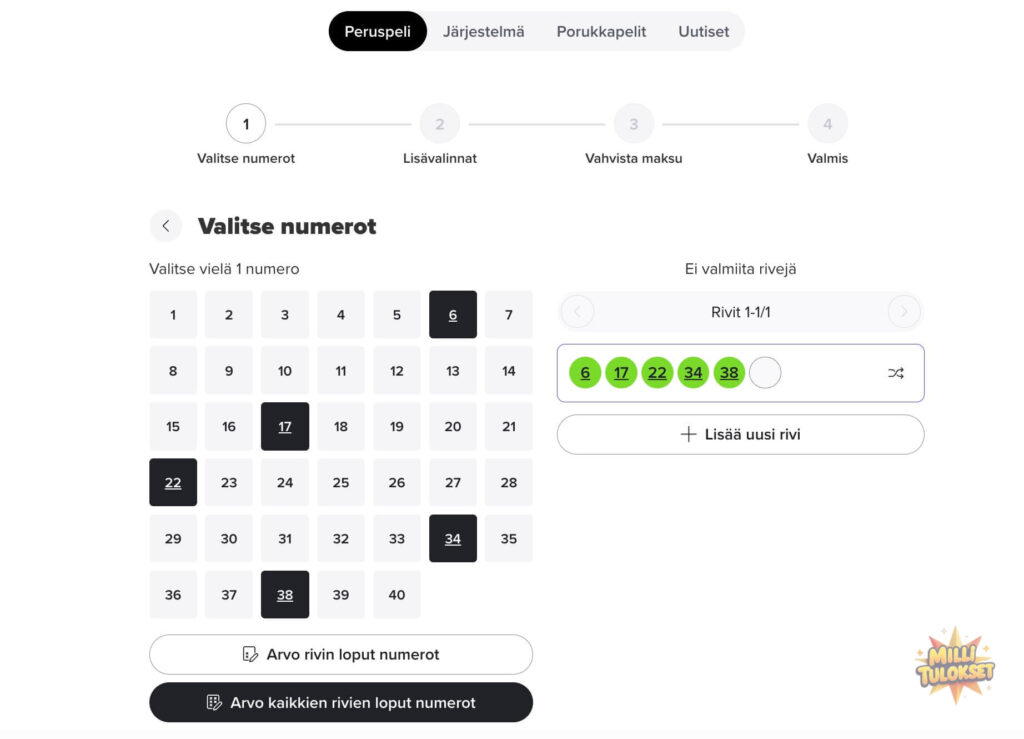
Task: Click step circle 3 Vahvista maksu
Action: point(633,123)
